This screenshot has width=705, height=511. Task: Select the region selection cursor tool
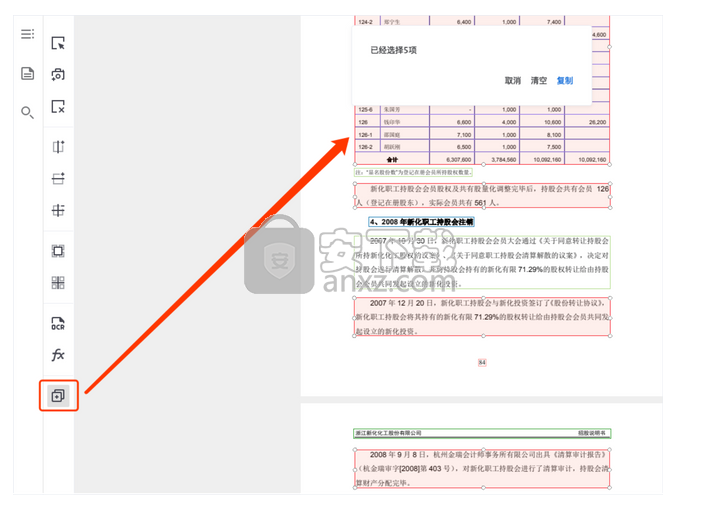(58, 43)
